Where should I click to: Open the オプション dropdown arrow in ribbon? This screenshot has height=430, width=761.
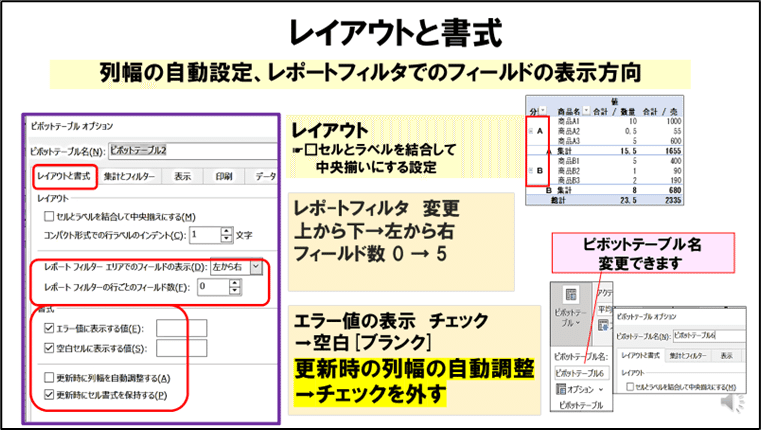click(x=601, y=390)
